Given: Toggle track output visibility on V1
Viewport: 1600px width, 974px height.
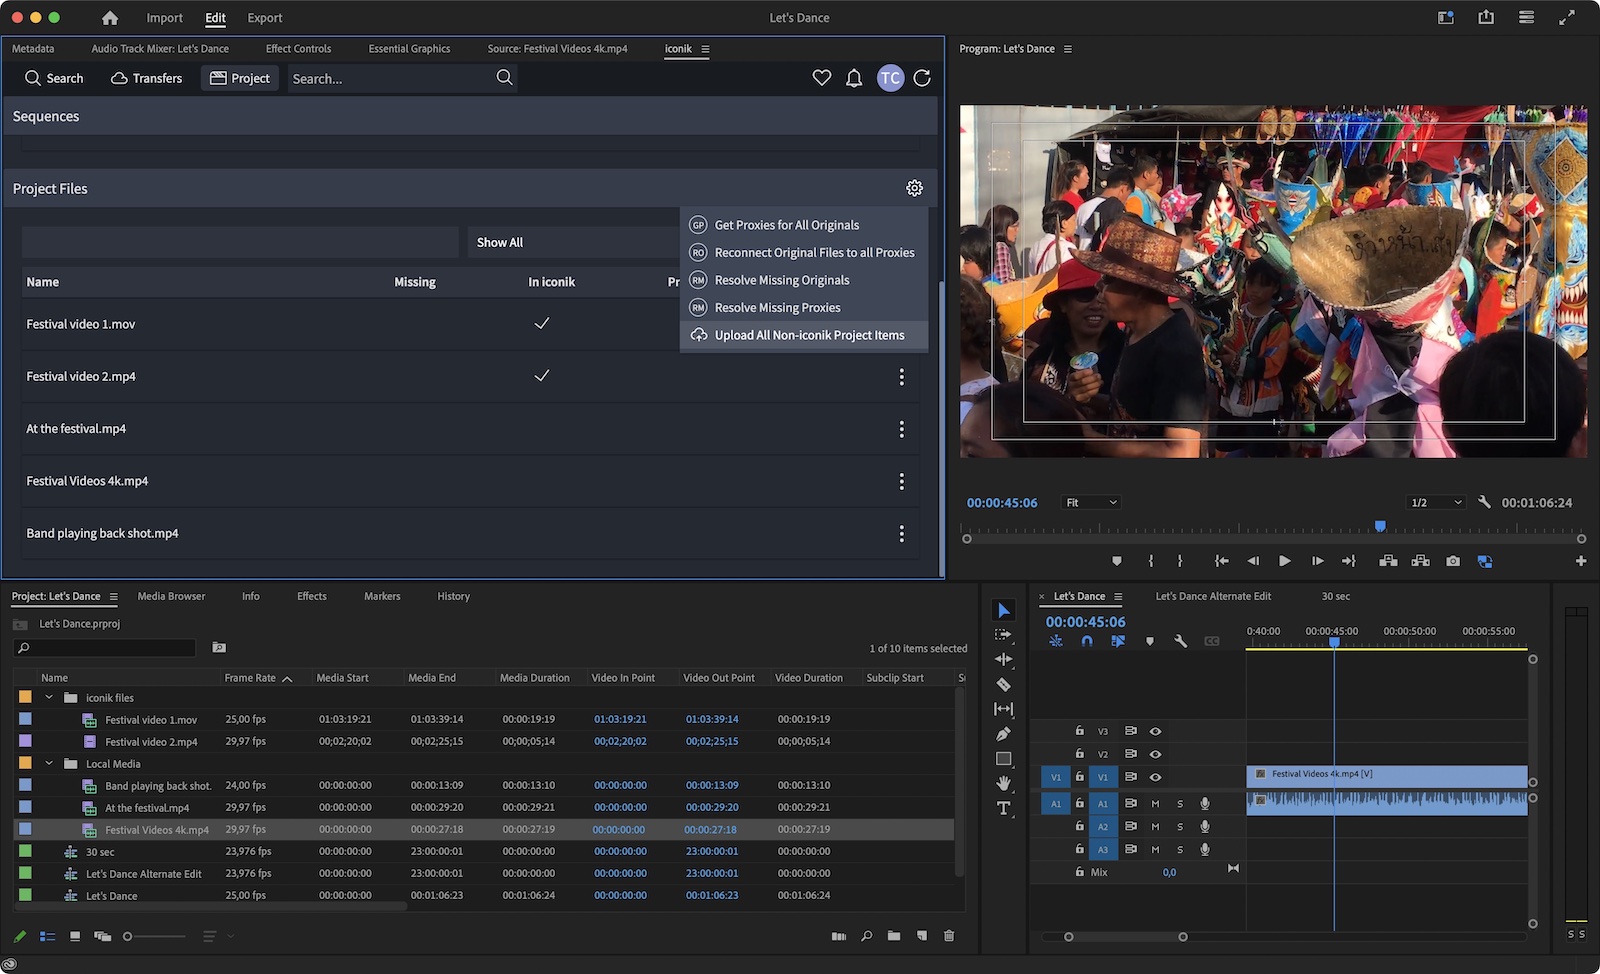Looking at the screenshot, I should [1156, 777].
